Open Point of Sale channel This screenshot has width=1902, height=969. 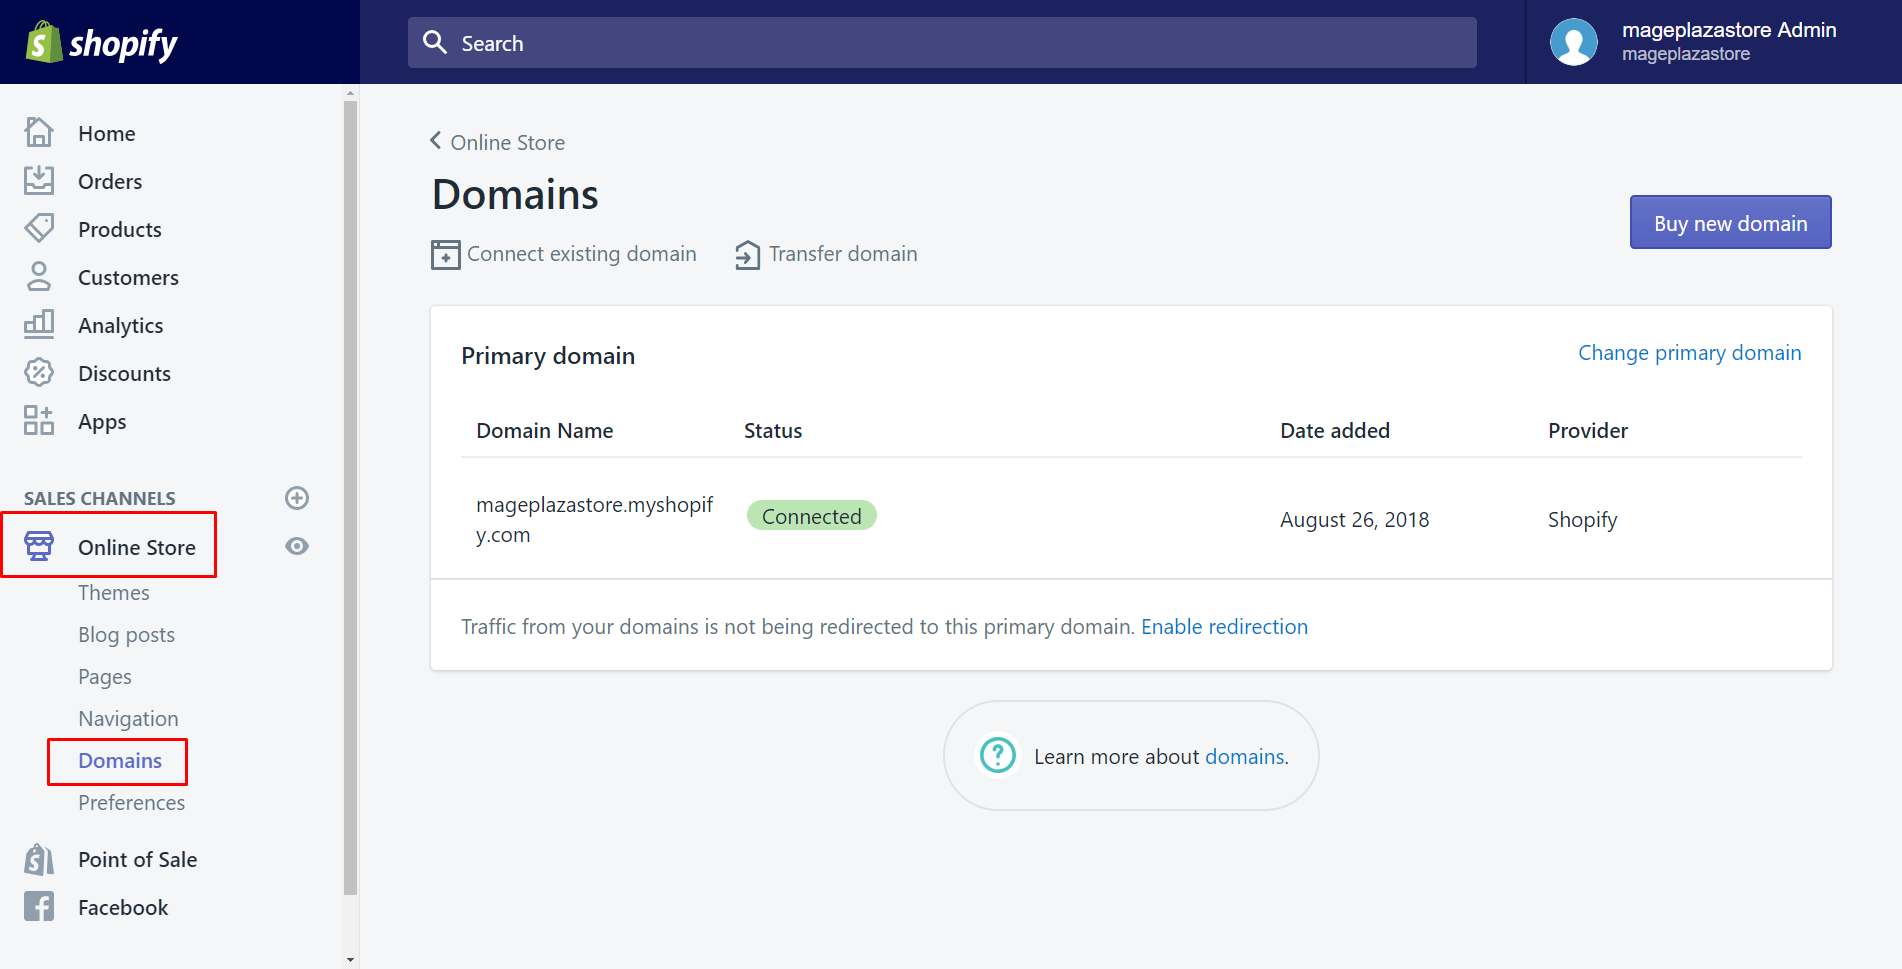click(137, 859)
